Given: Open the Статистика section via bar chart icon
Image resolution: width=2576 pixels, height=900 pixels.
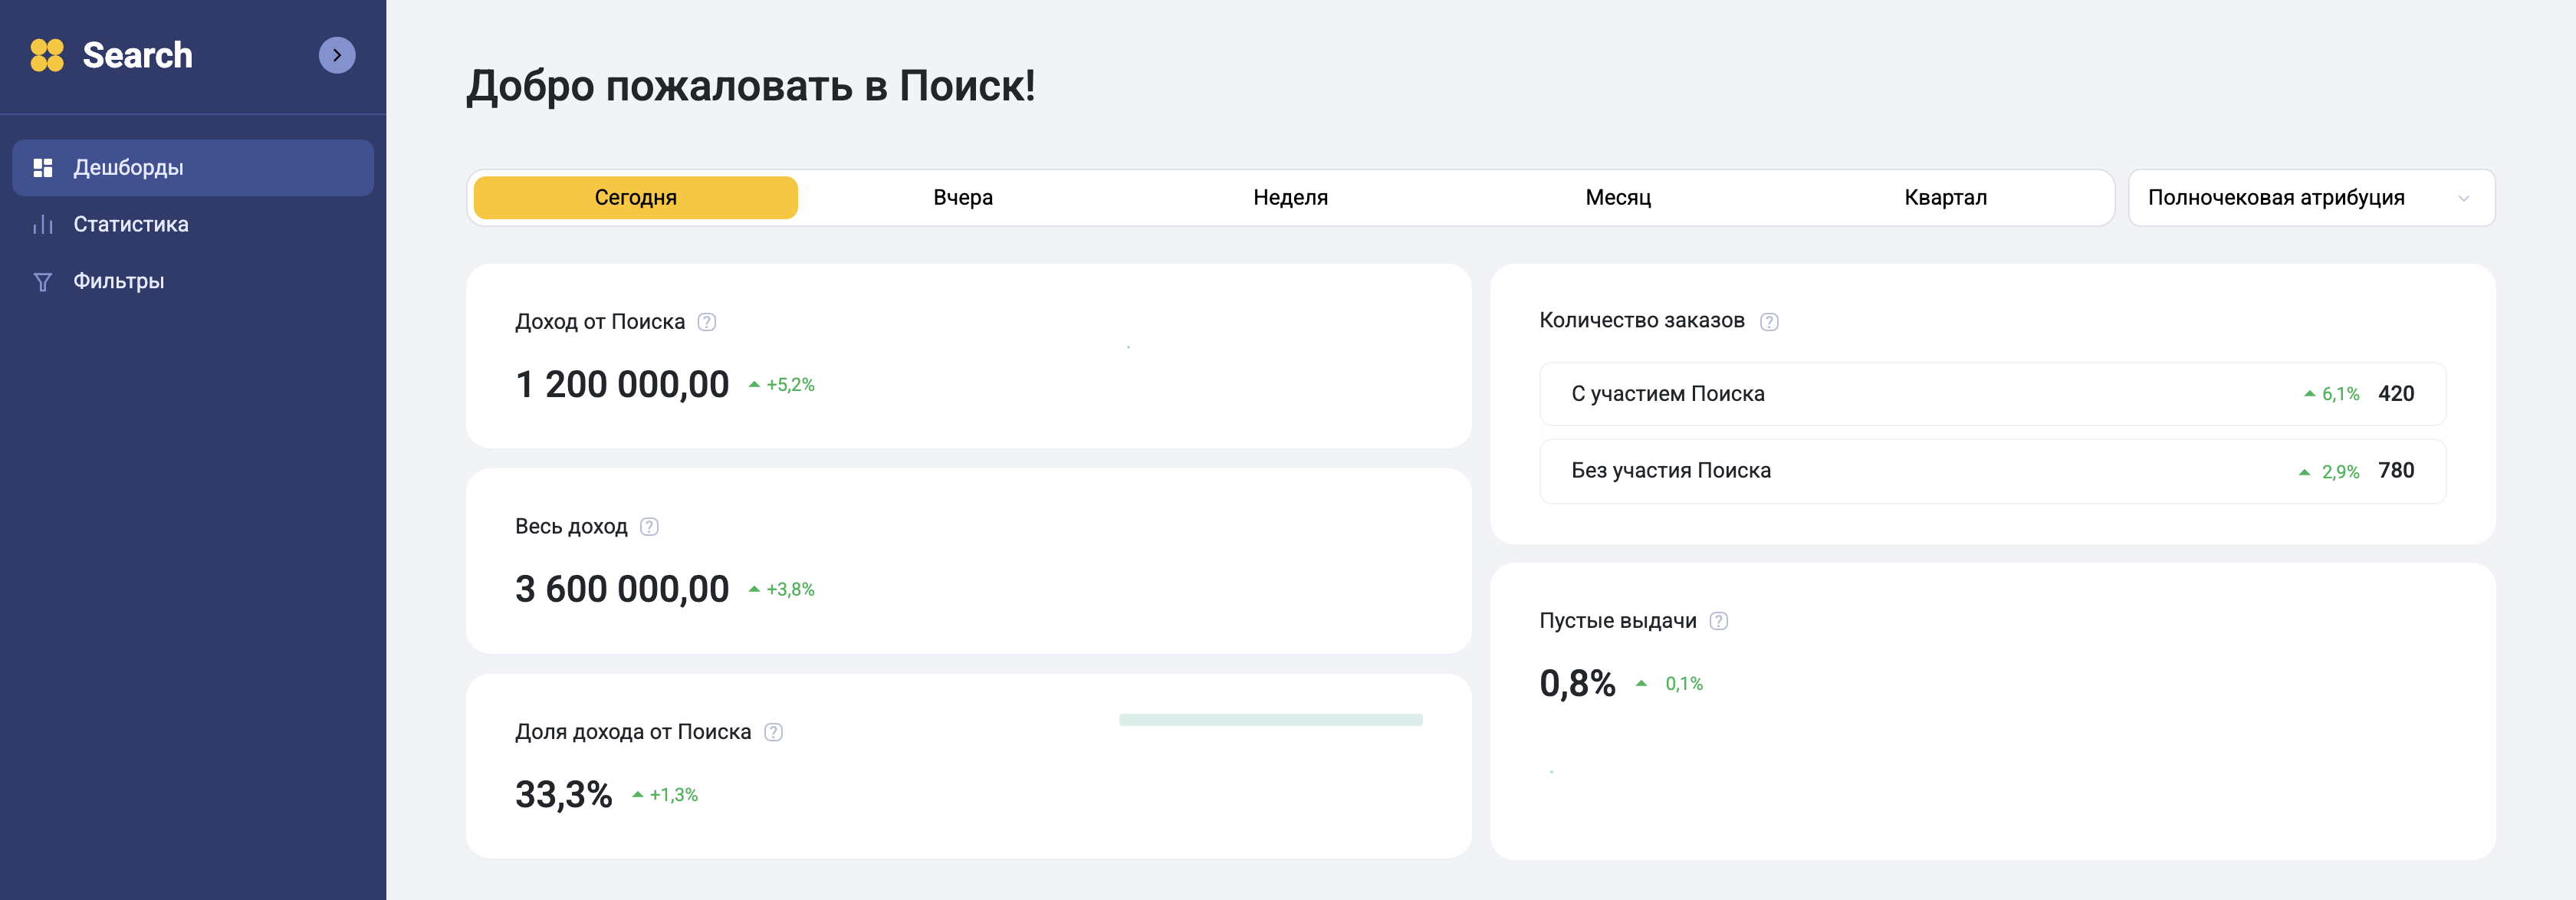Looking at the screenshot, I should coord(42,224).
